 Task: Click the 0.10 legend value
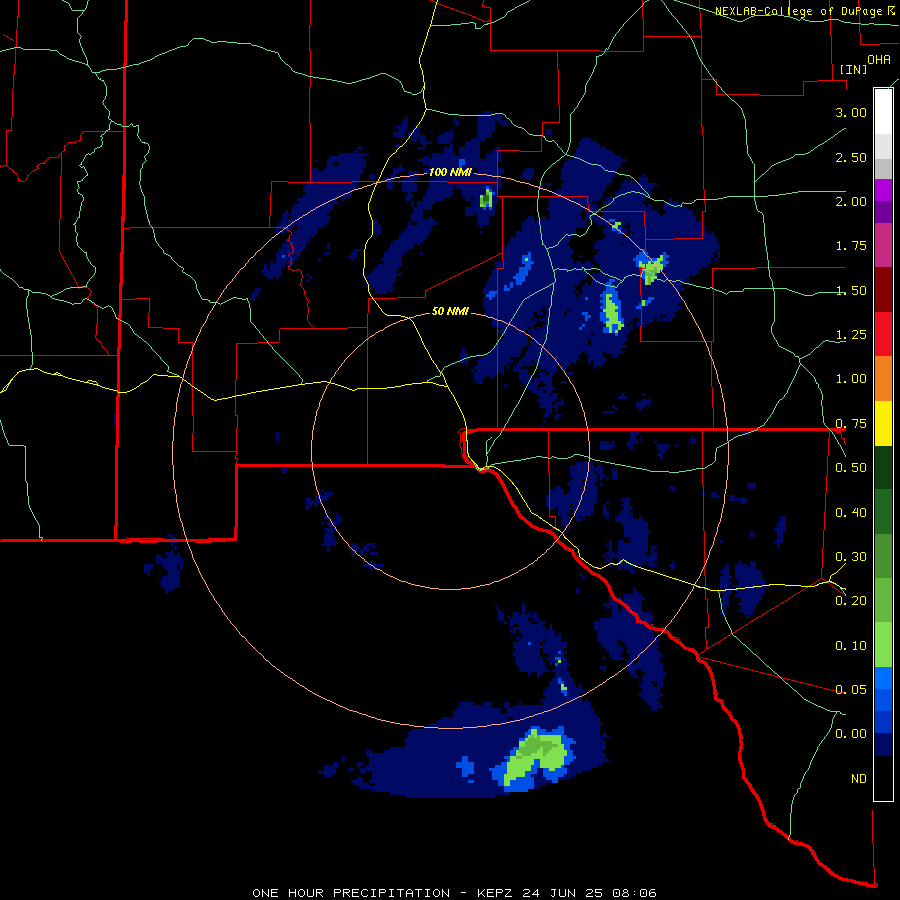[851, 646]
